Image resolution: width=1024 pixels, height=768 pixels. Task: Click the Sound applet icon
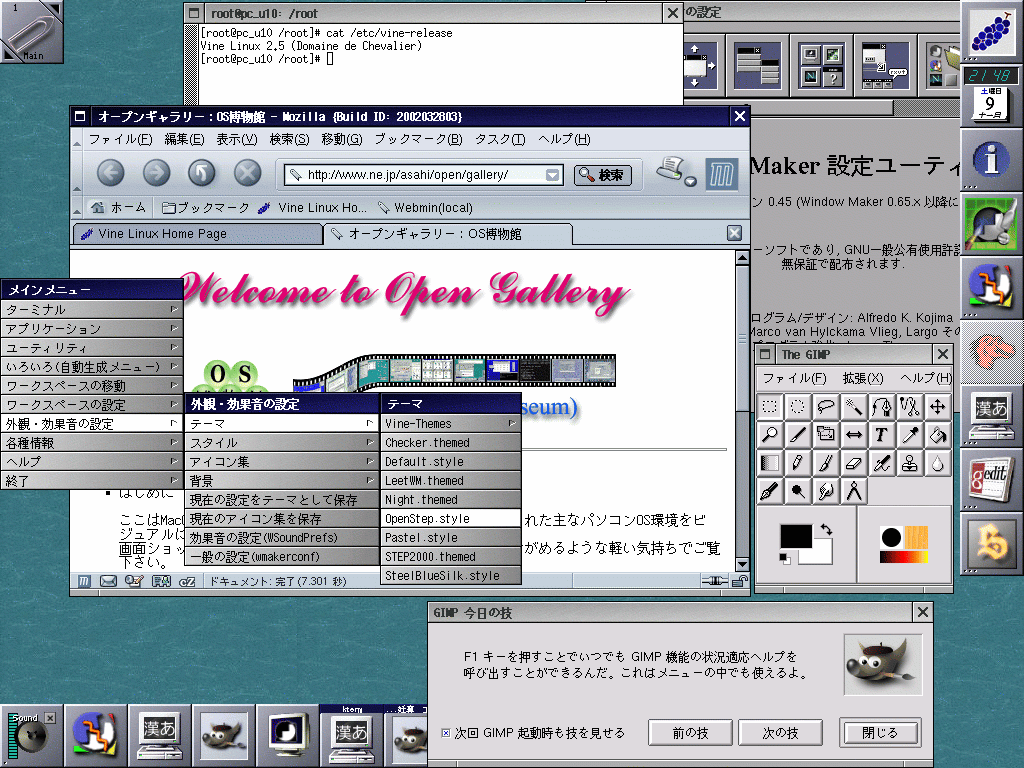click(30, 736)
